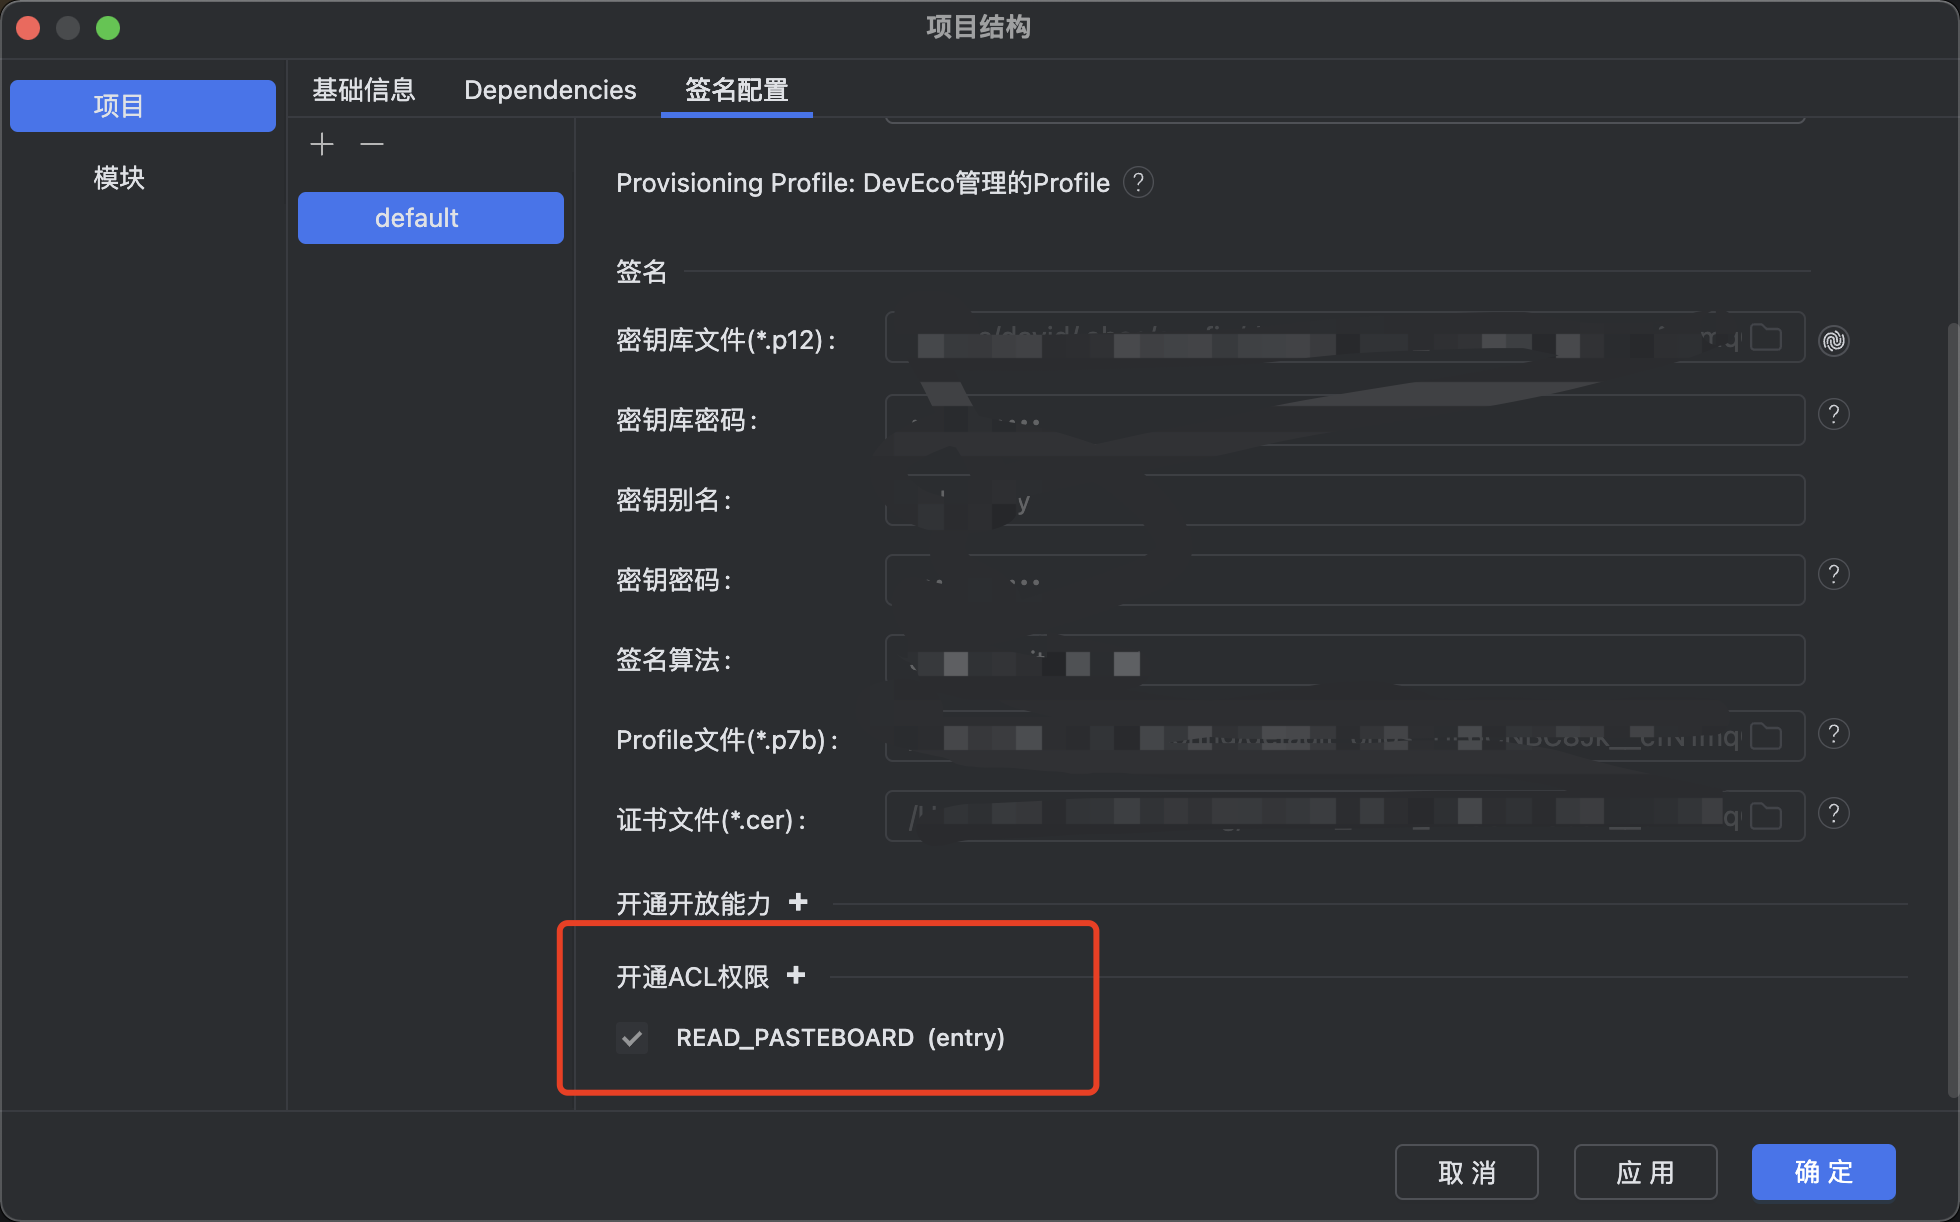
Task: Switch to Dependencies tab
Action: click(550, 90)
